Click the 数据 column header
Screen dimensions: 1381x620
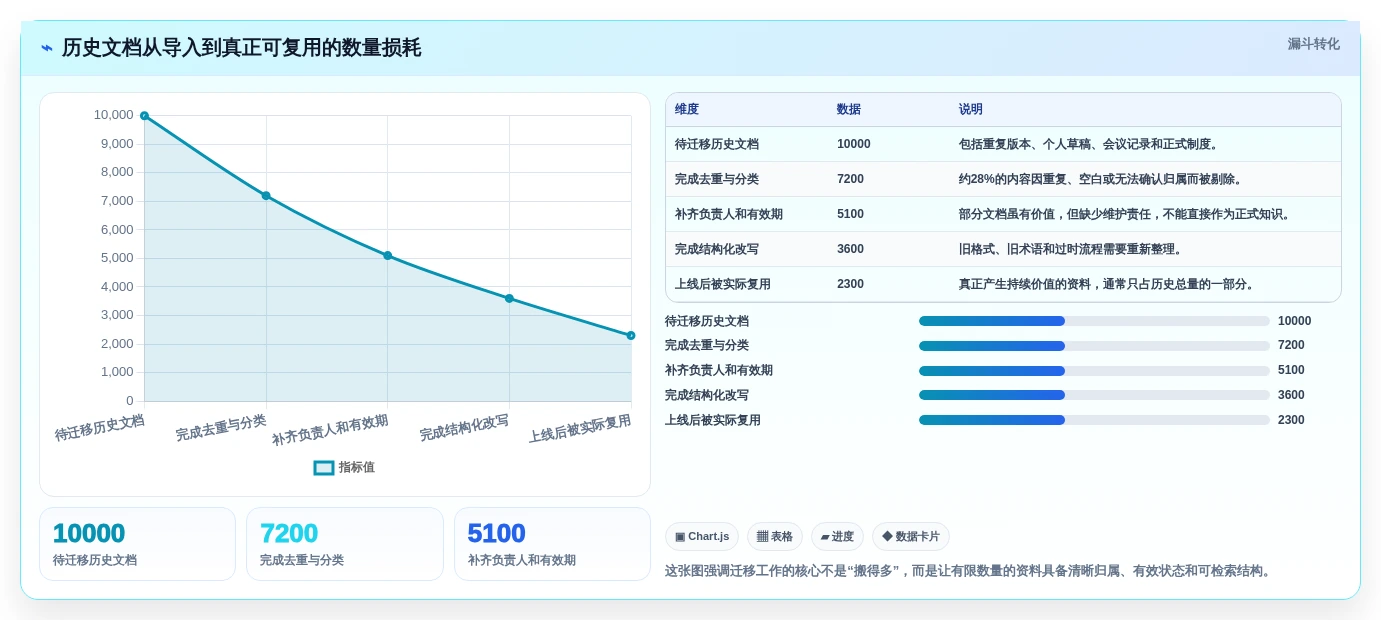click(x=849, y=110)
